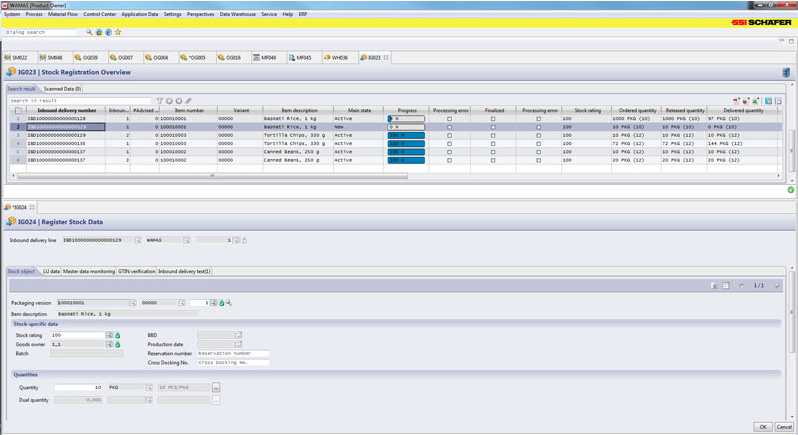Toggle Processing error checkbox in first row

[449, 119]
